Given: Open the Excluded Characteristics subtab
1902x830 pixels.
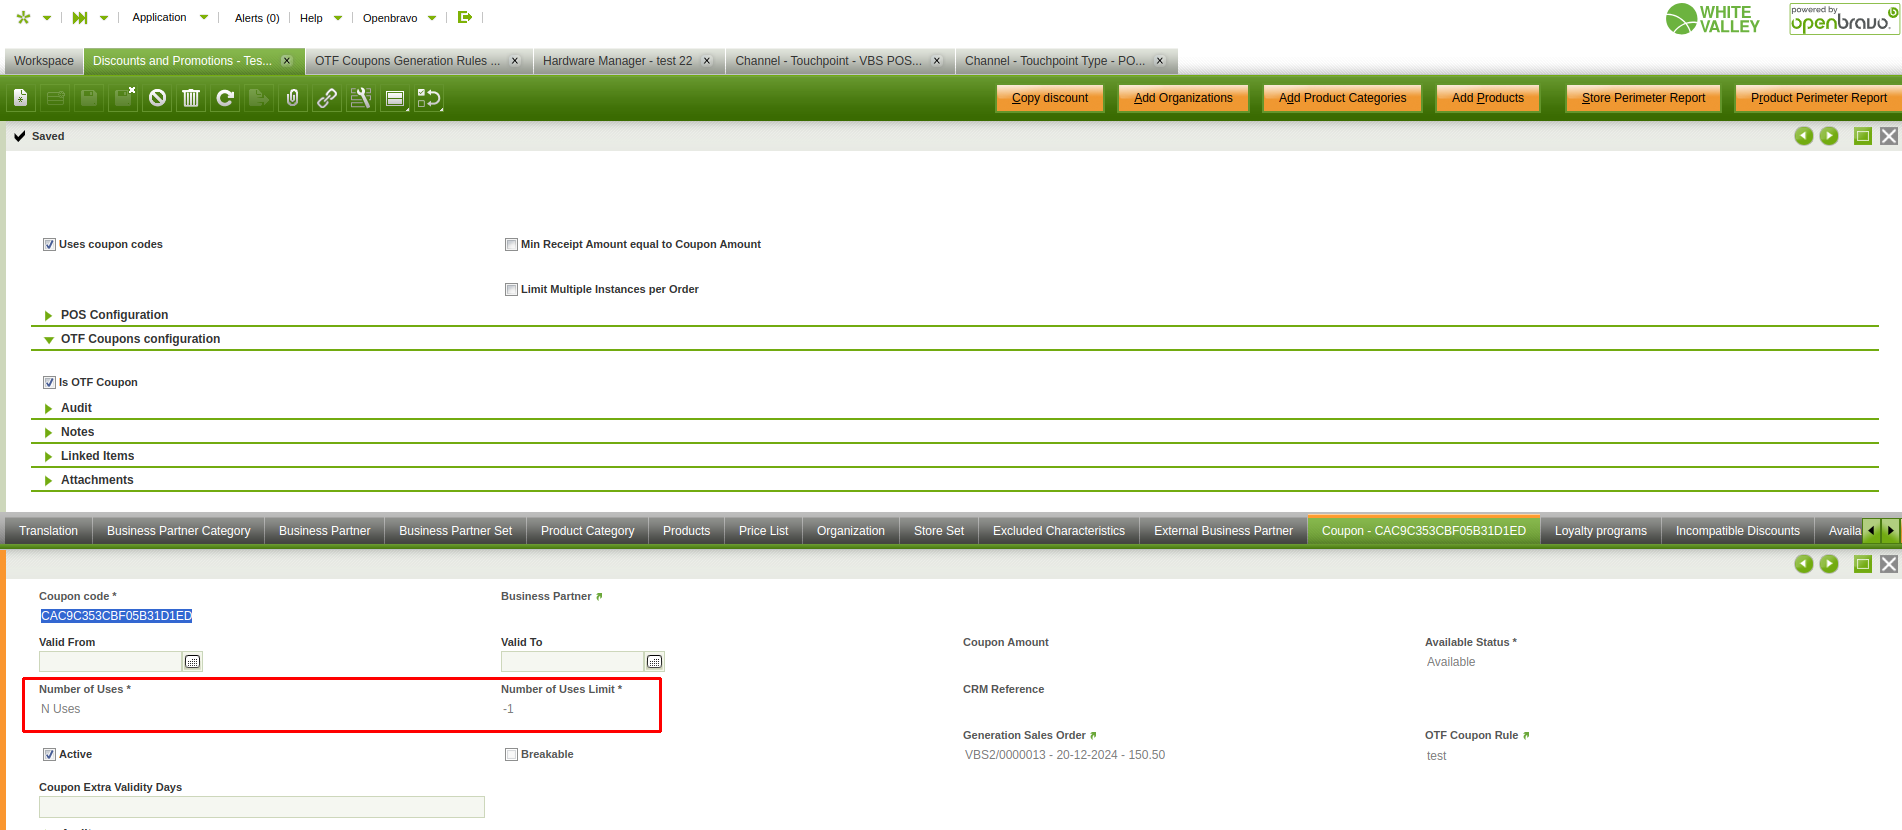Looking at the screenshot, I should pyautogui.click(x=1058, y=531).
